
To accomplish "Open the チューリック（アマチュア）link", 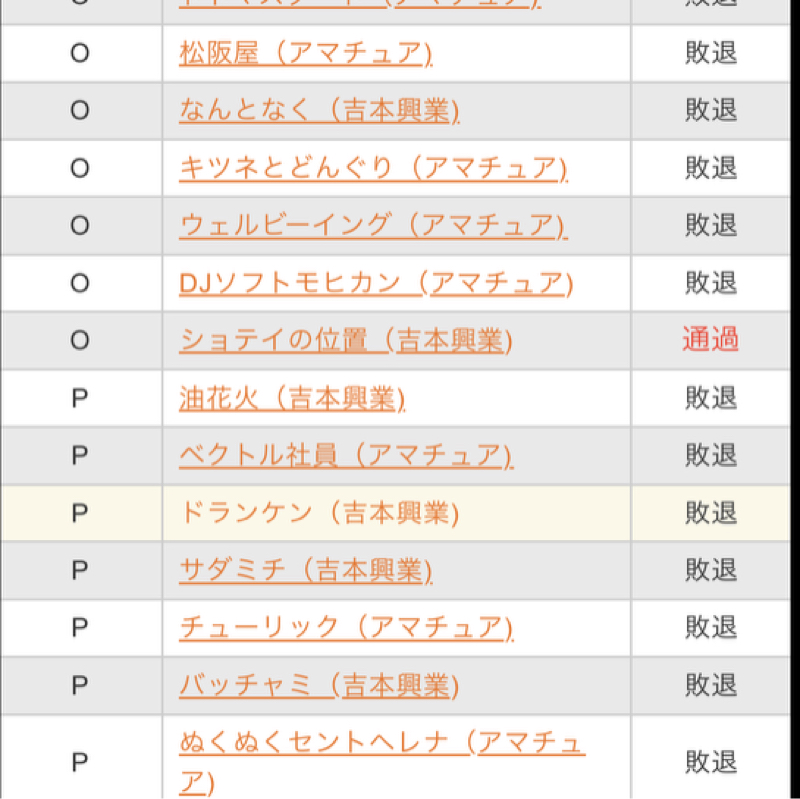I will coord(346,628).
